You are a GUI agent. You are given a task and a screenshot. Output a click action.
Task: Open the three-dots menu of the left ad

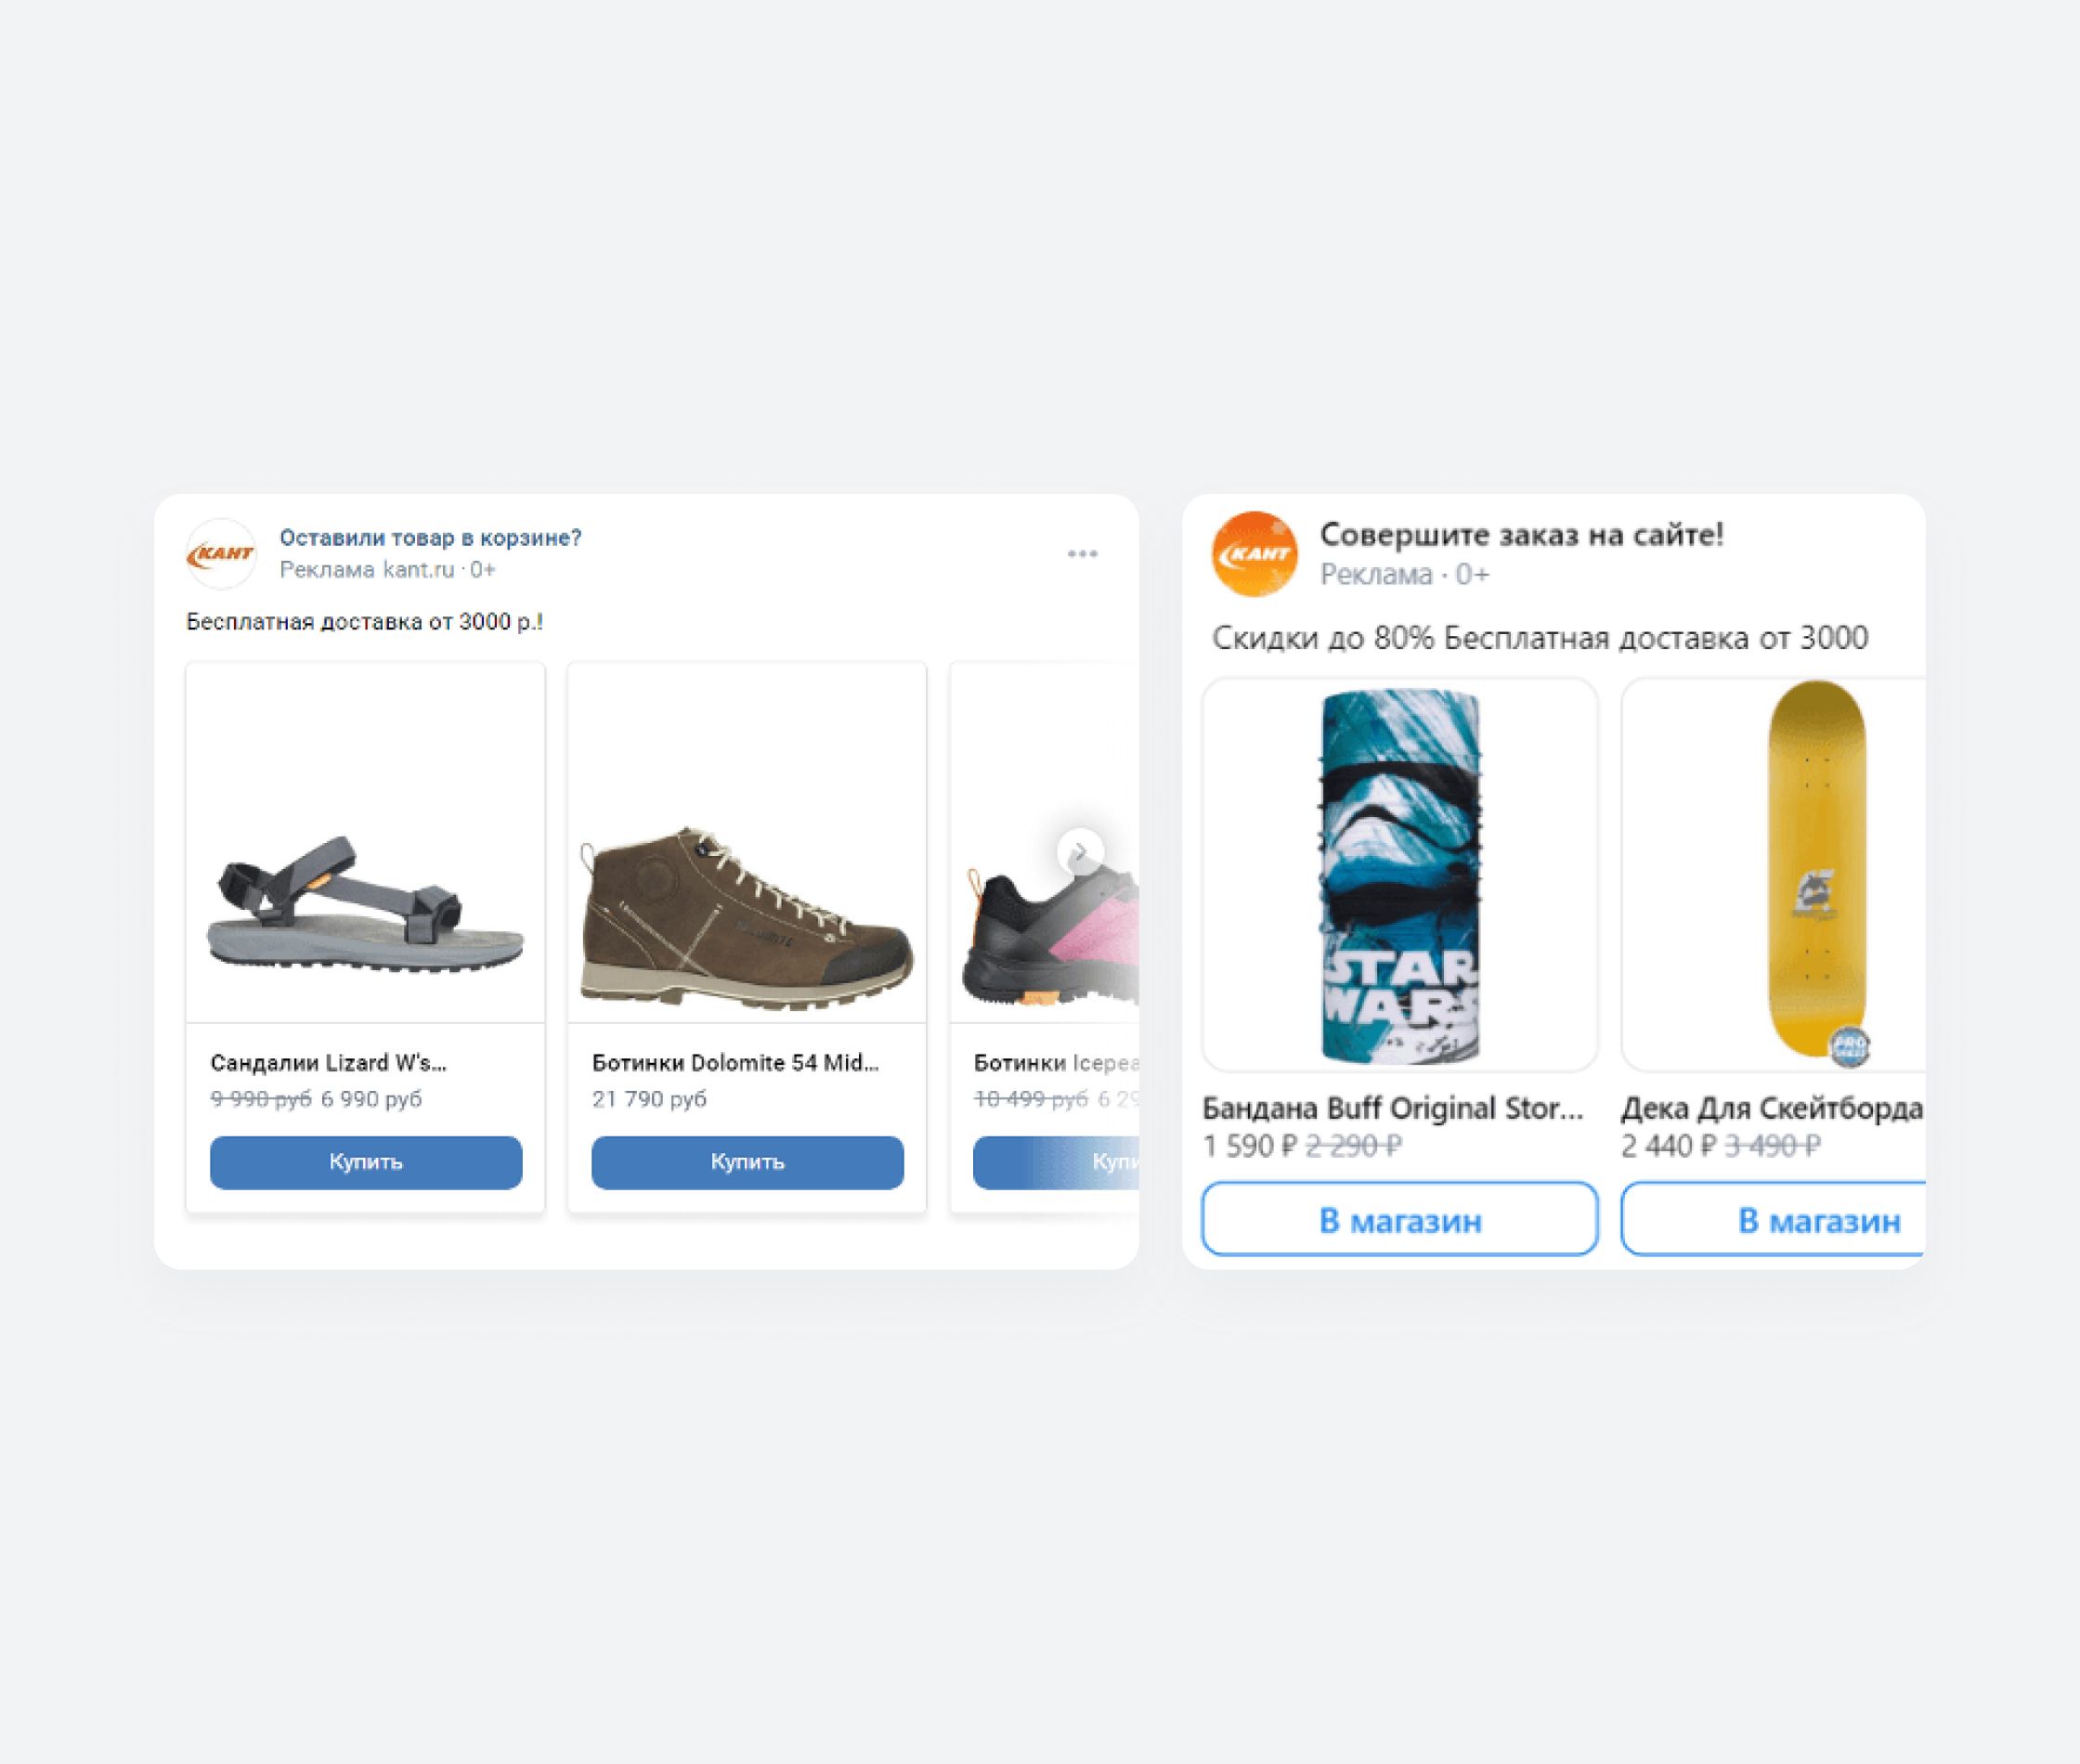[x=1082, y=553]
